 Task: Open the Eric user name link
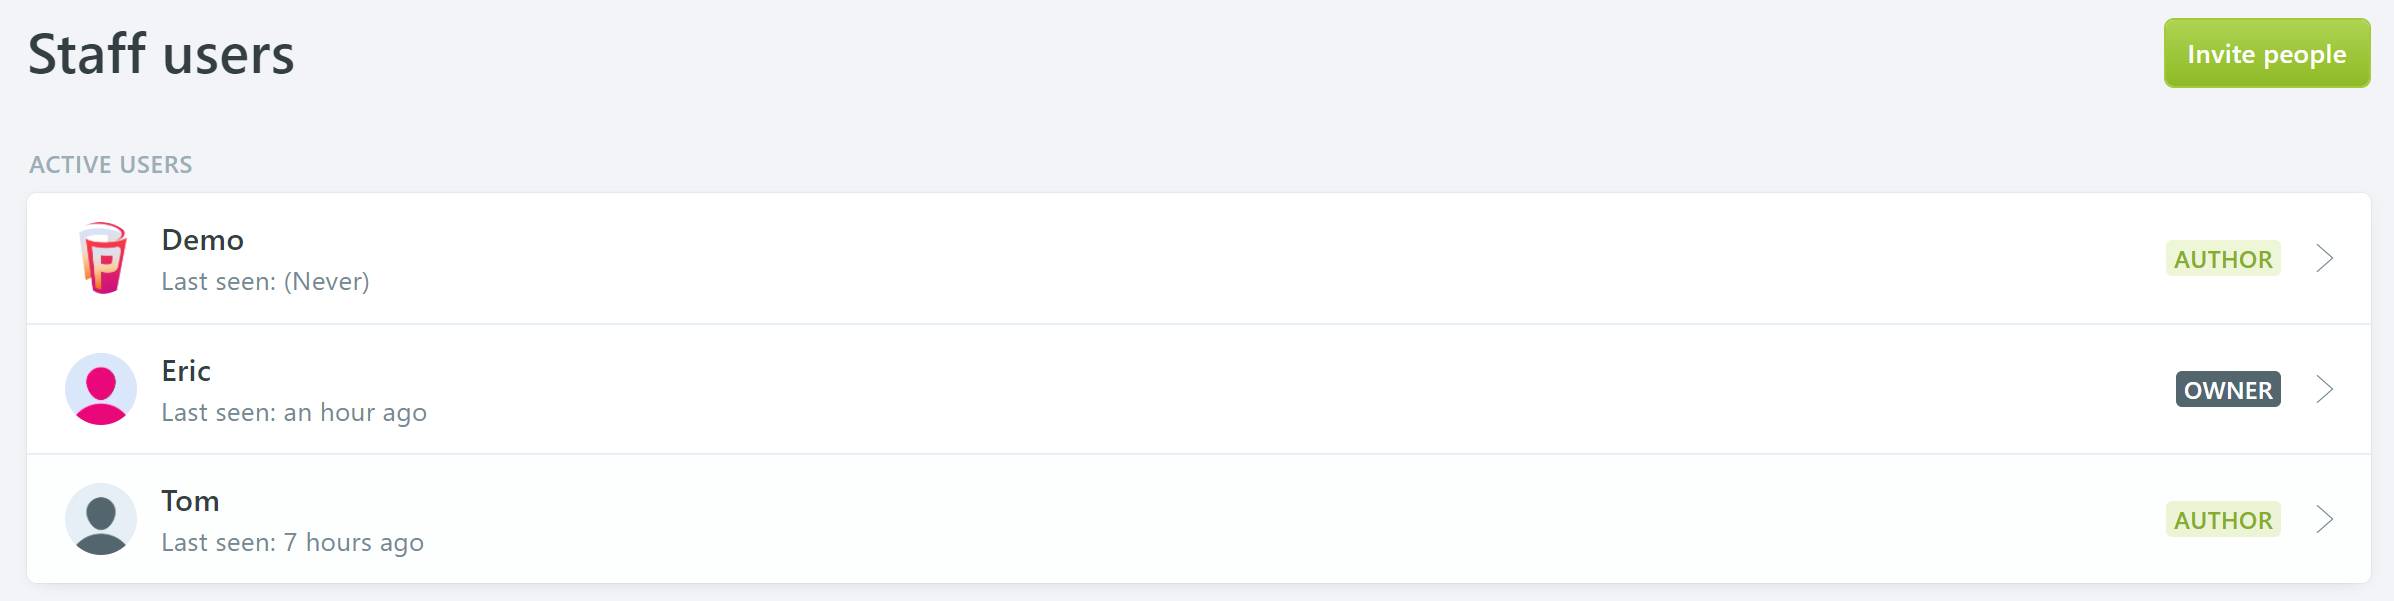tap(186, 371)
